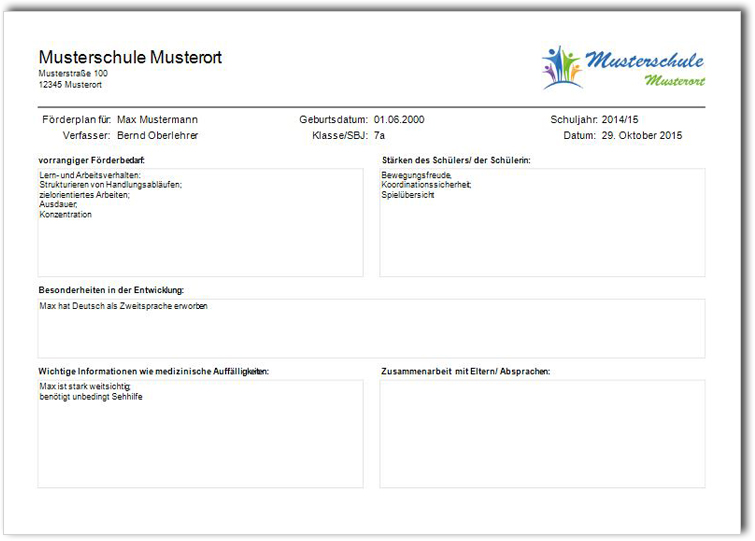Screen dimensions: 755x541
Task: Click the birth date '01.06.2000'
Action: coord(399,119)
